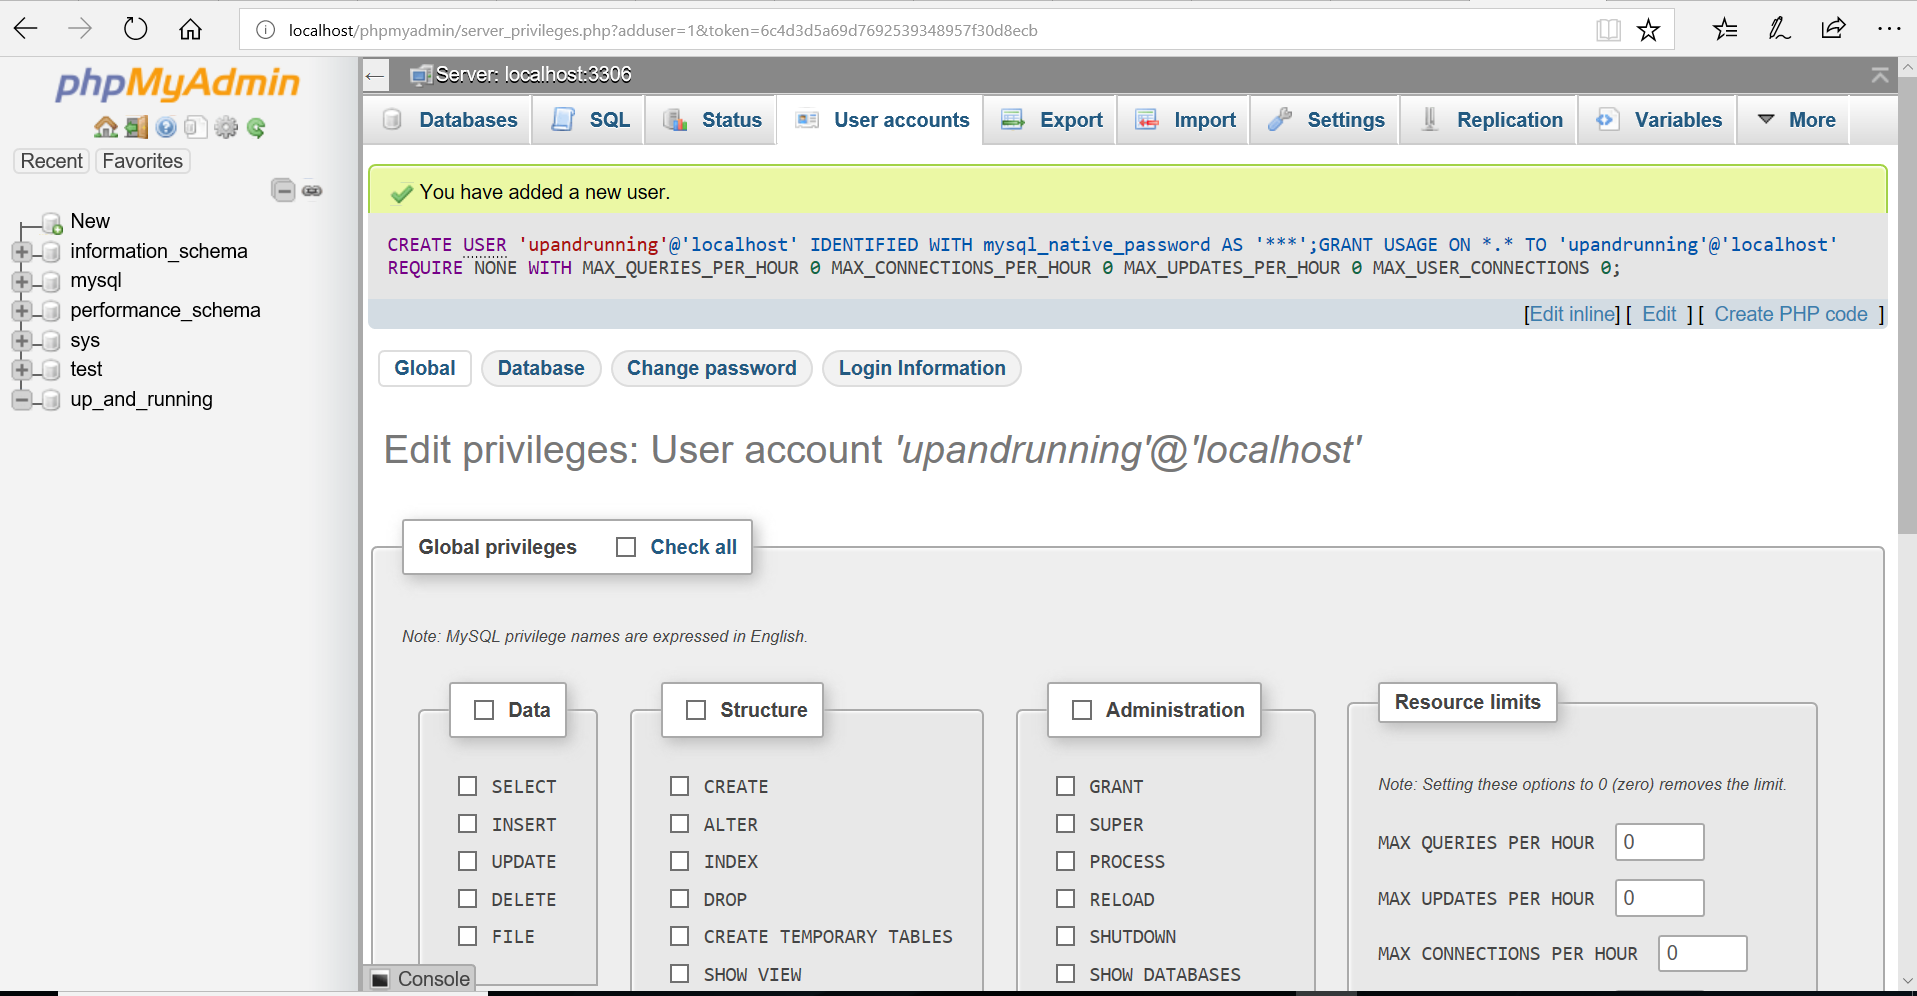
Task: Click the Edit inline link
Action: point(1572,314)
